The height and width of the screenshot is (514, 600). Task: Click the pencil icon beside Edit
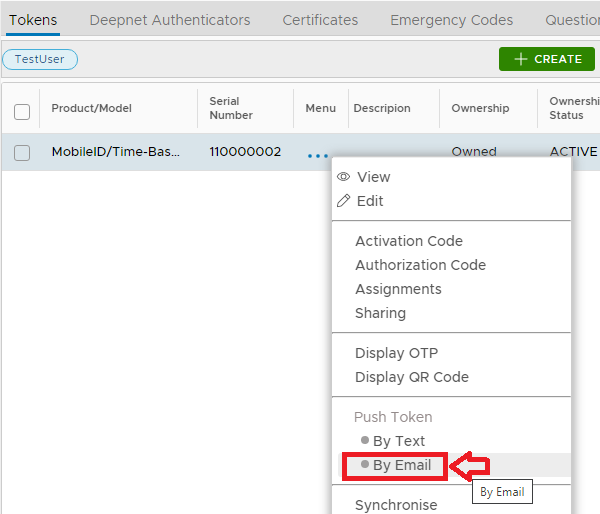(x=344, y=201)
